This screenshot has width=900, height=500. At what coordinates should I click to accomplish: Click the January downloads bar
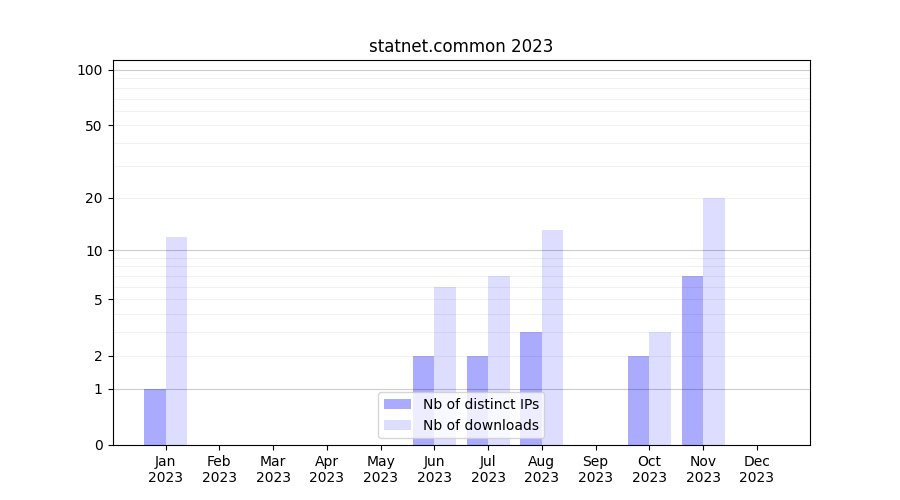176,340
